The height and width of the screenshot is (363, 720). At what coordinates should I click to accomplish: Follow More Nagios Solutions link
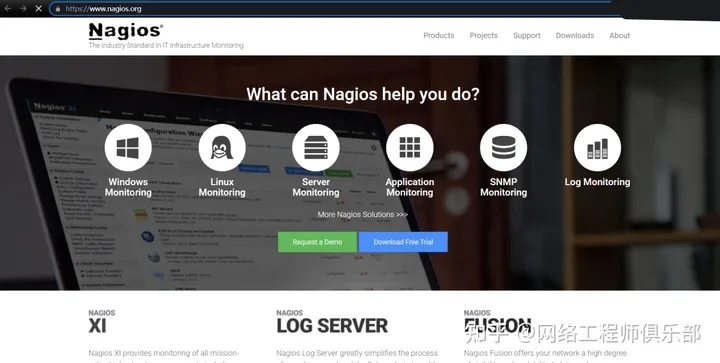coord(362,214)
